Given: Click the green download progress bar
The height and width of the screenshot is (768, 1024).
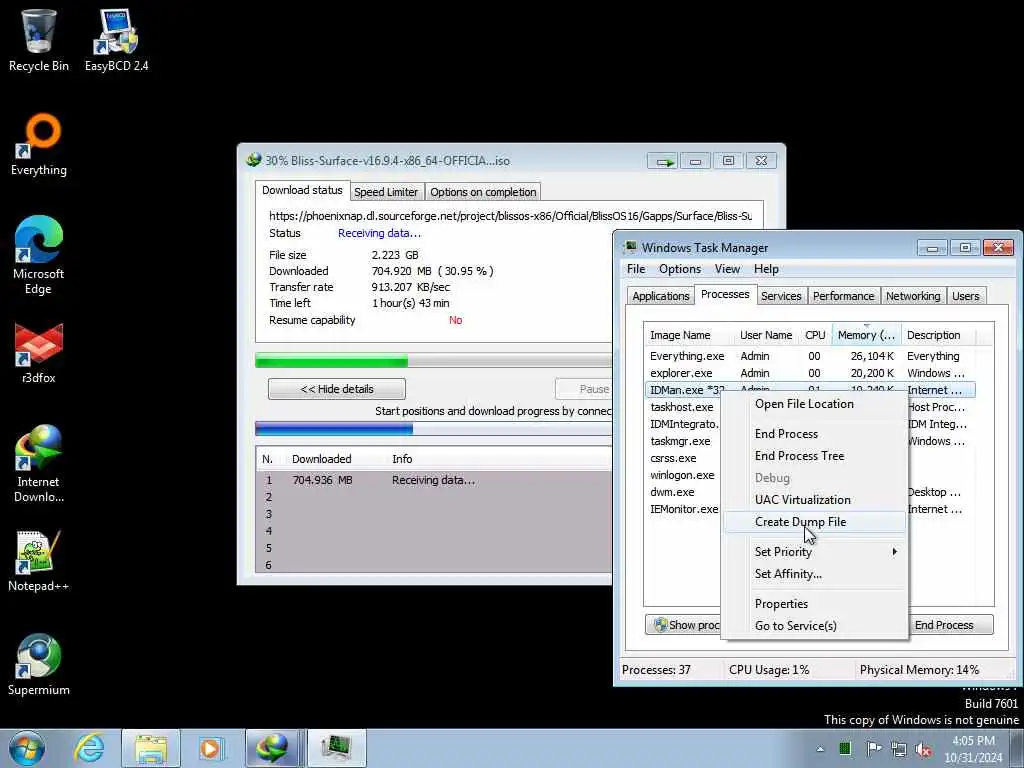Looking at the screenshot, I should 434,360.
